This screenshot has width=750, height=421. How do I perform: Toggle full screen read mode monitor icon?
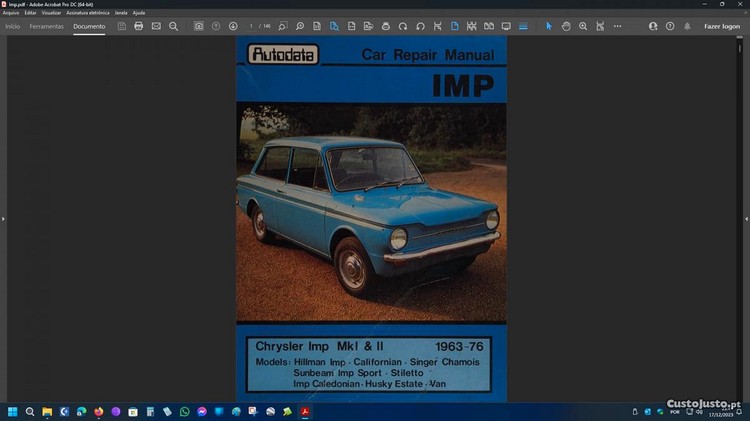coord(505,26)
